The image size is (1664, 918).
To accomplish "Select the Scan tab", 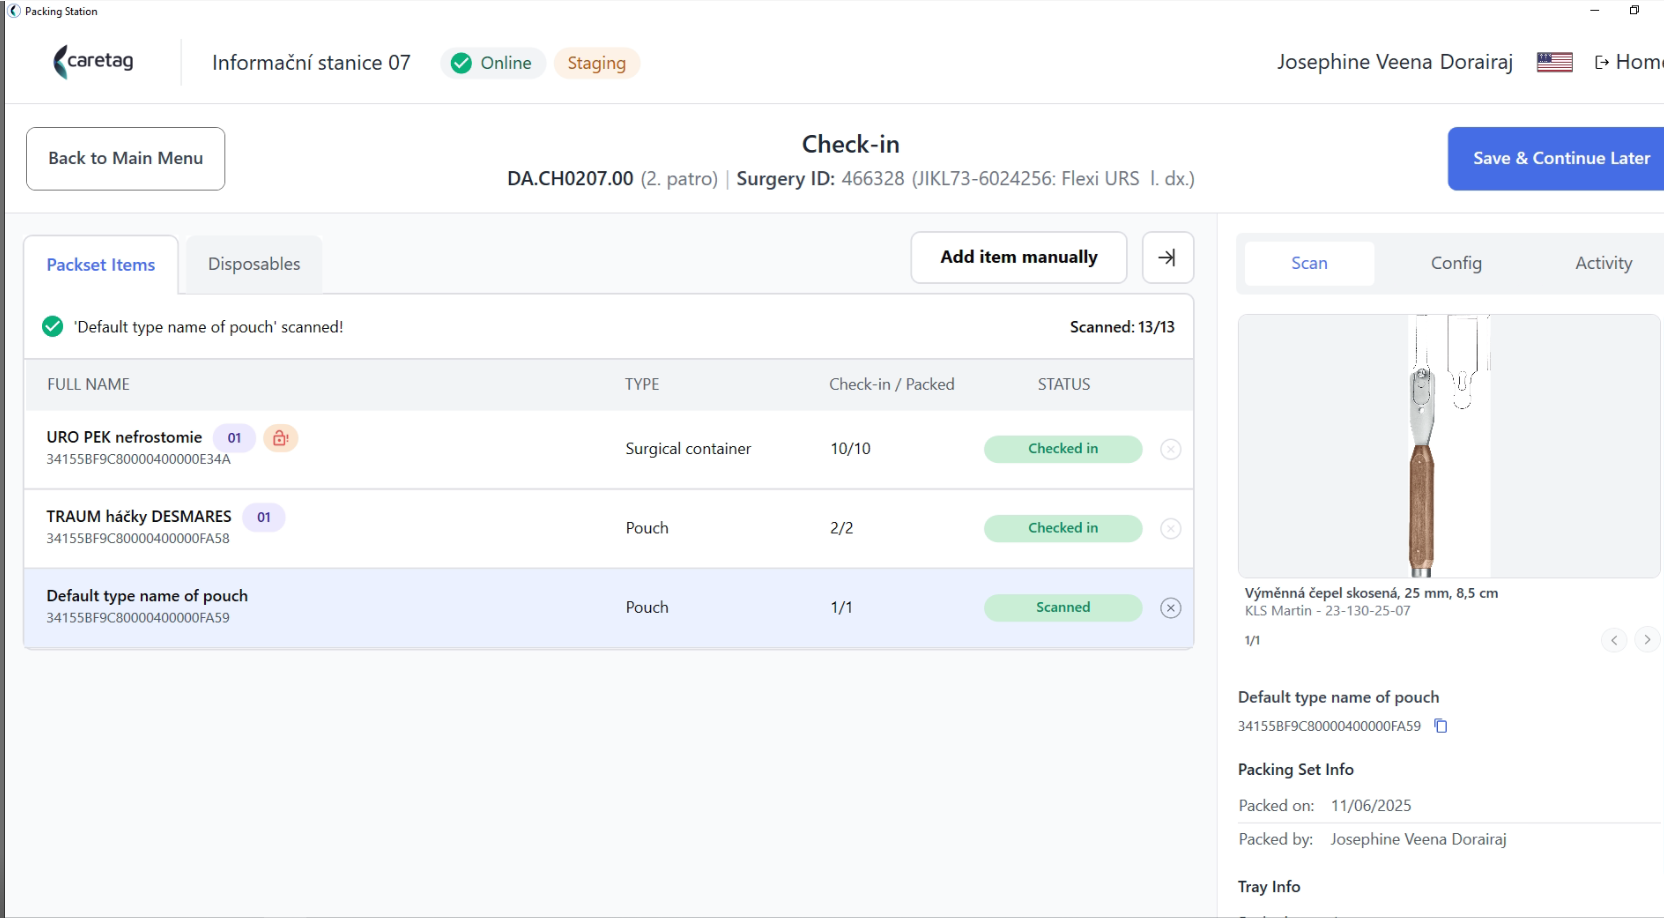I will (1309, 263).
